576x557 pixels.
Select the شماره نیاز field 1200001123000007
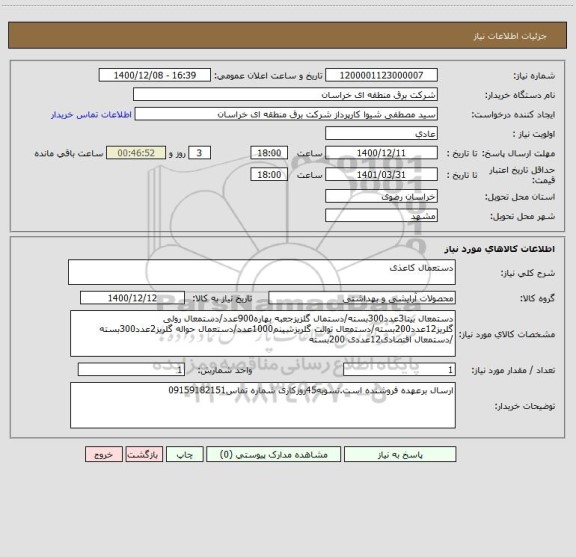click(x=381, y=75)
